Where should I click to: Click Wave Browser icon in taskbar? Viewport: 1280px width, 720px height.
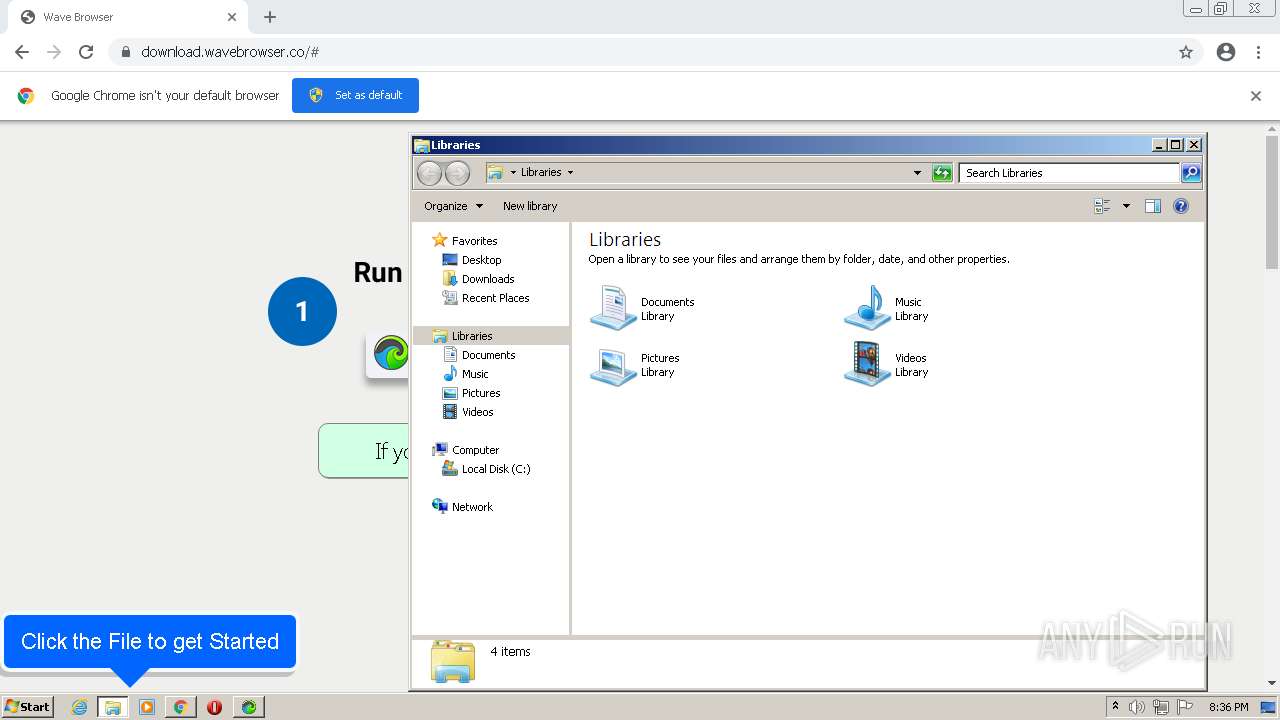click(x=248, y=707)
